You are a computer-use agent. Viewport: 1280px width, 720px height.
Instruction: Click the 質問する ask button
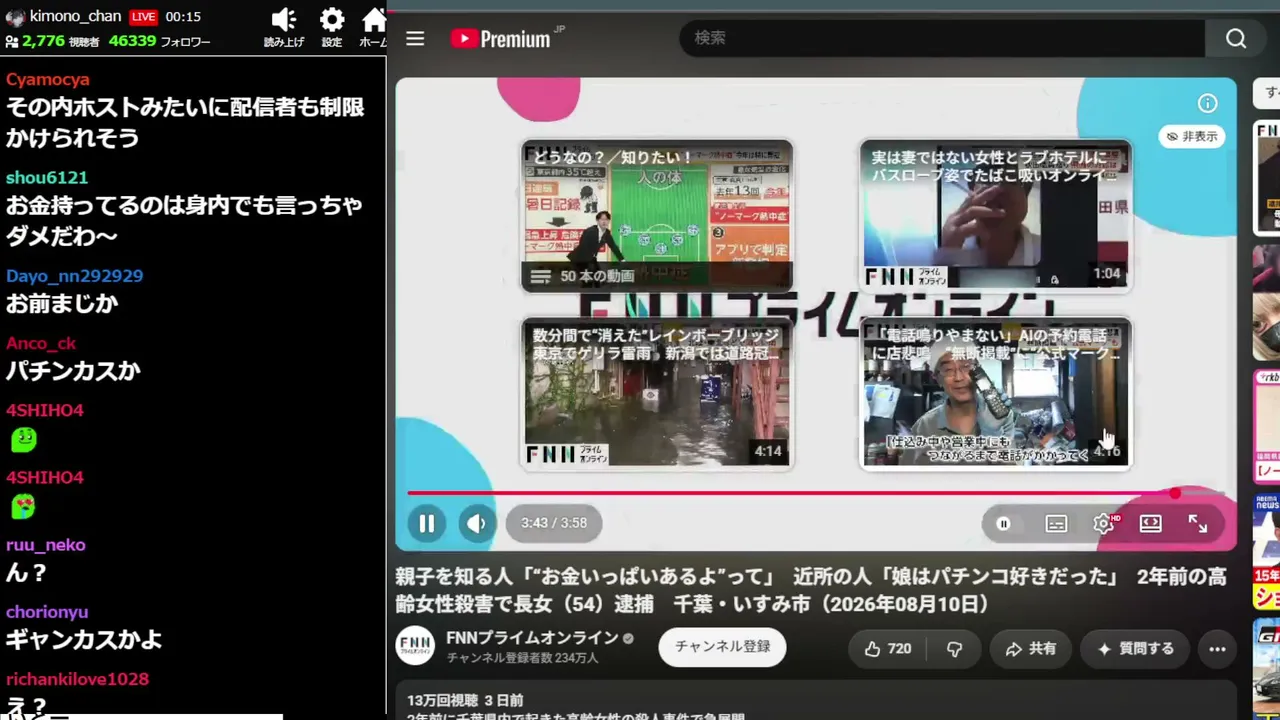pos(1135,649)
